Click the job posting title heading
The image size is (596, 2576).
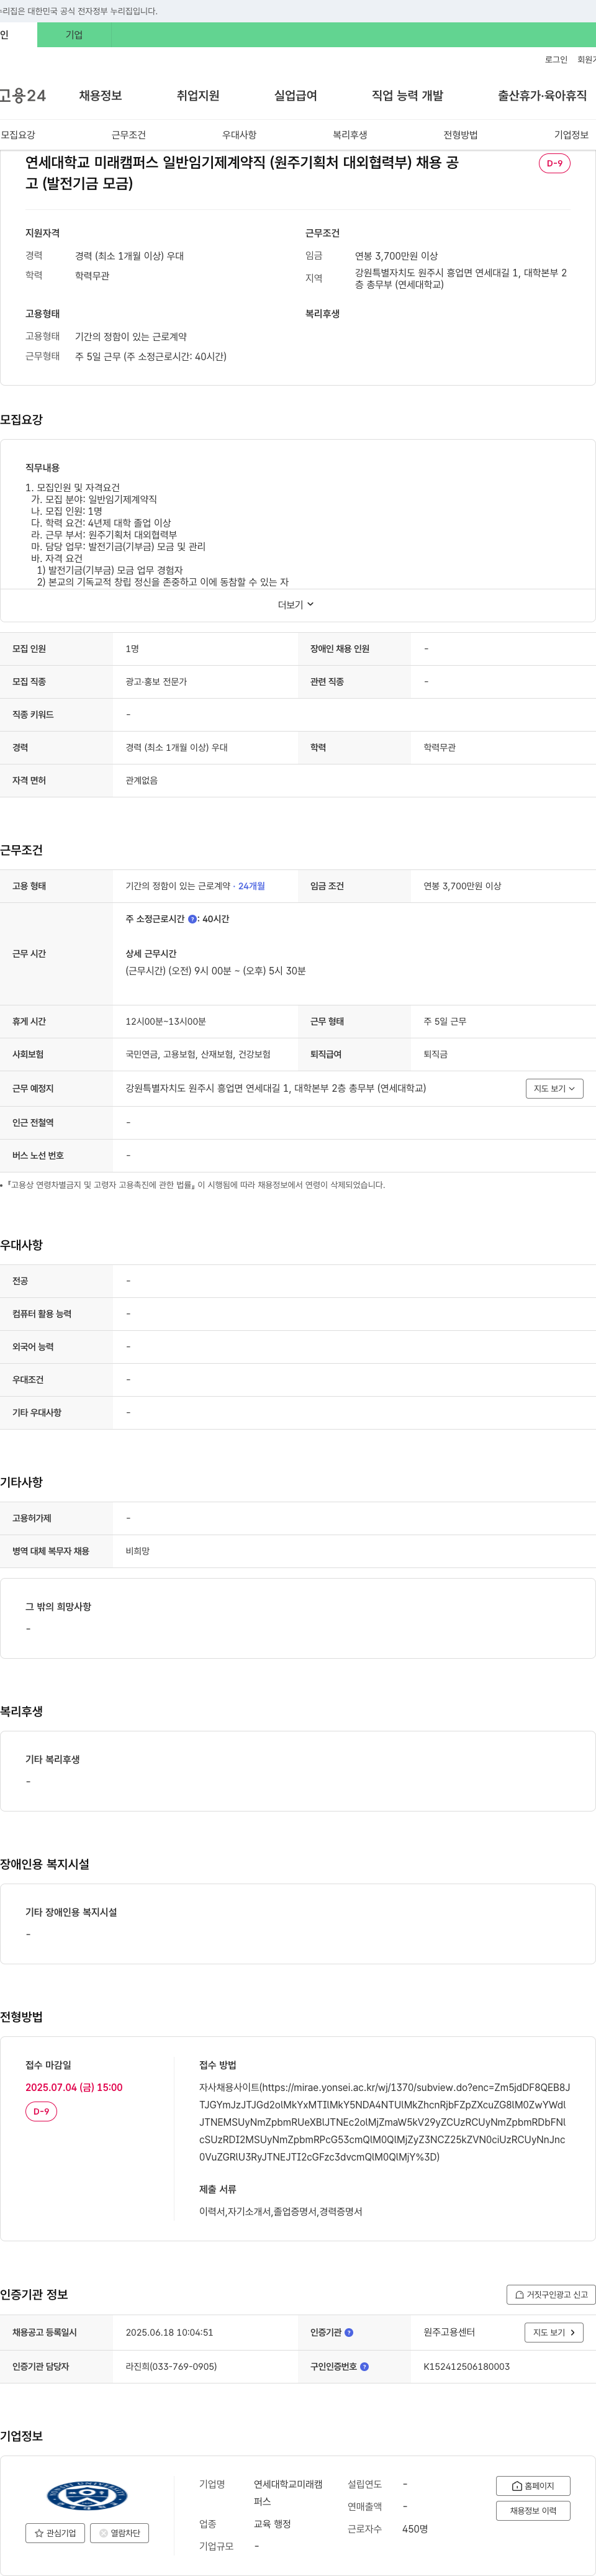point(242,173)
